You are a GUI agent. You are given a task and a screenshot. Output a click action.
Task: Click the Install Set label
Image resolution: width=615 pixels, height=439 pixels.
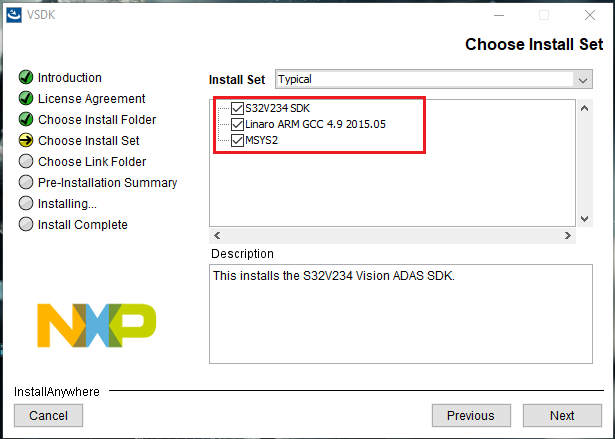237,80
